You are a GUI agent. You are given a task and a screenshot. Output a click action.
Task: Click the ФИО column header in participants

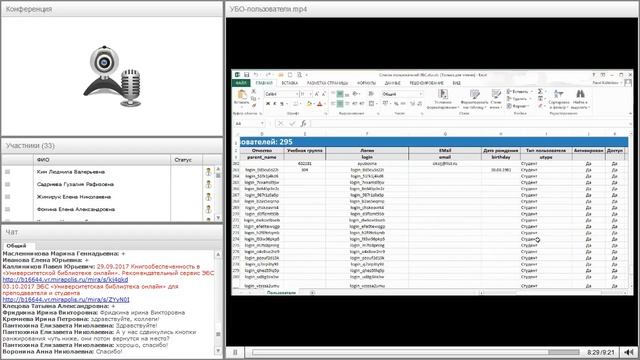point(102,160)
